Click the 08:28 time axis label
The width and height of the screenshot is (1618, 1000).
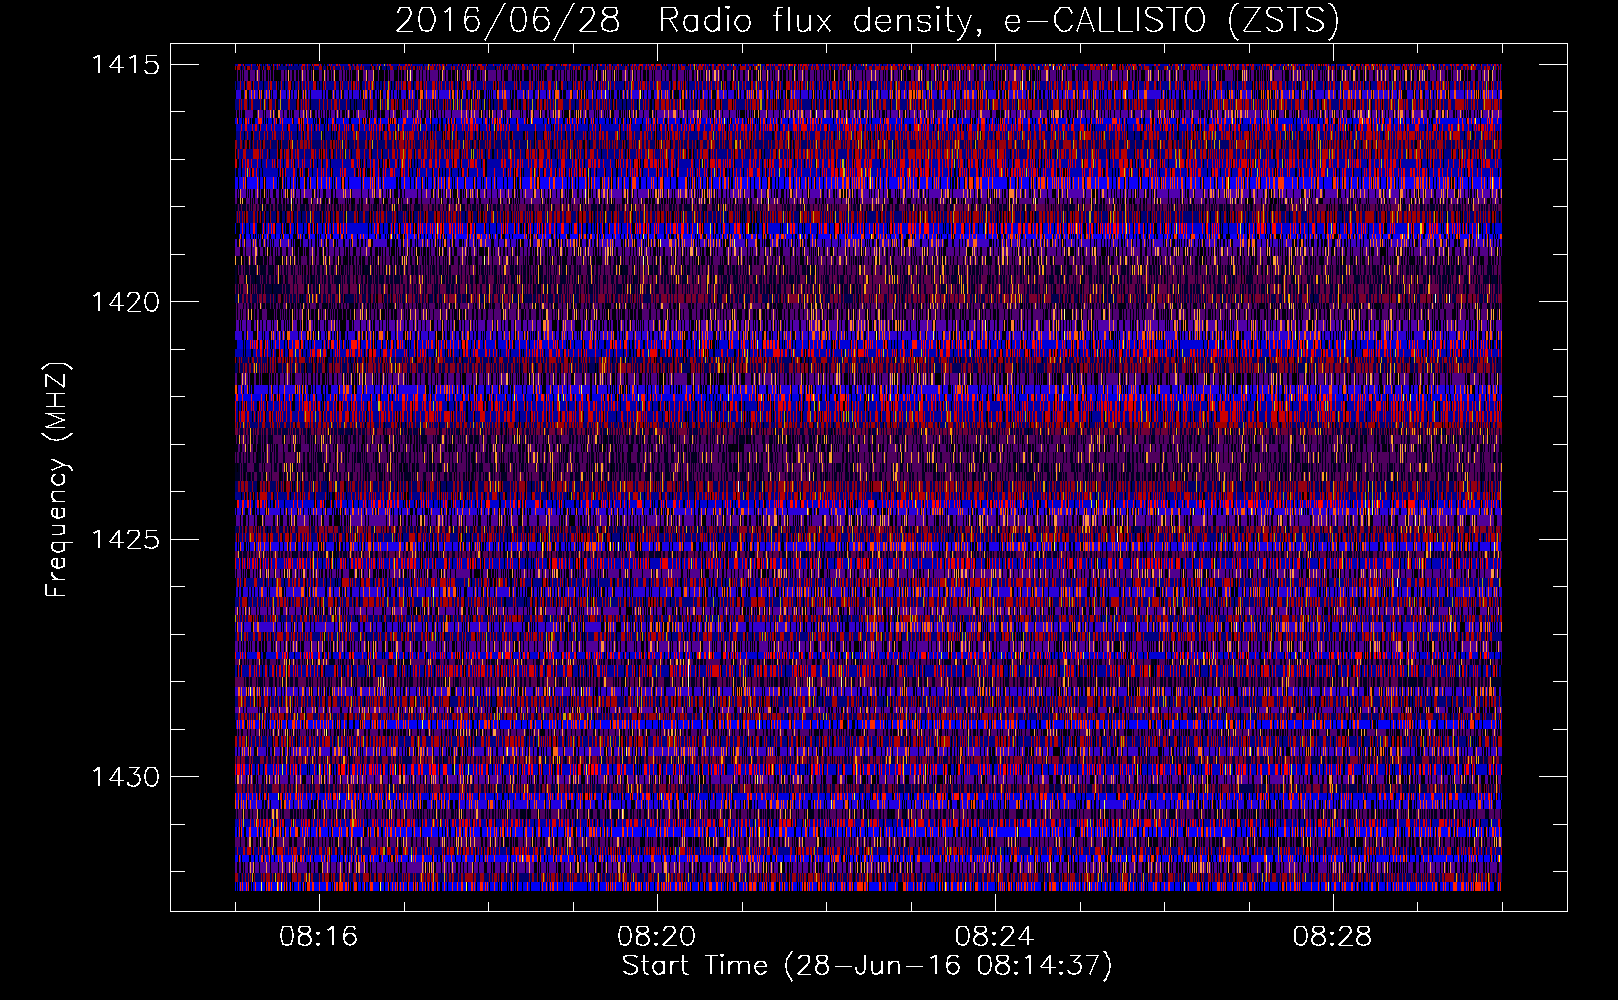coord(1333,937)
